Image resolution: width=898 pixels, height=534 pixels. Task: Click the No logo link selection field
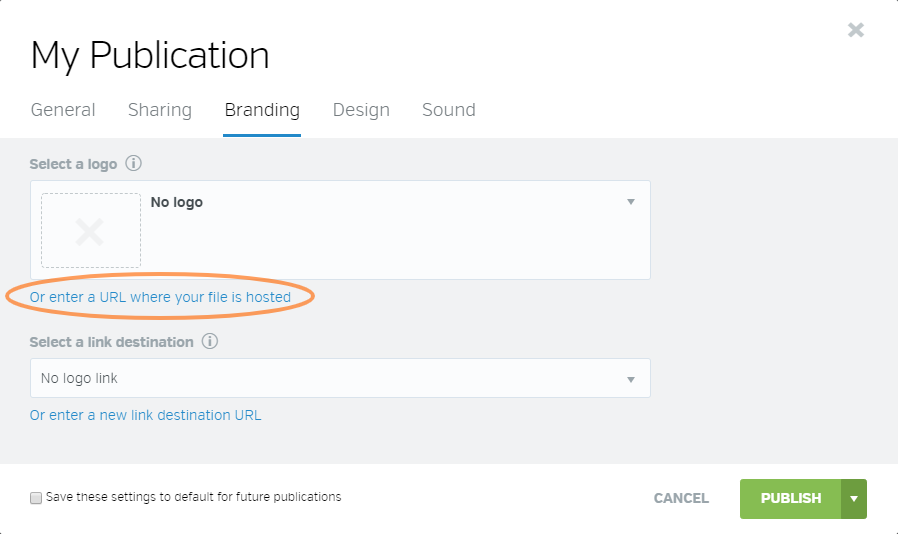click(340, 378)
